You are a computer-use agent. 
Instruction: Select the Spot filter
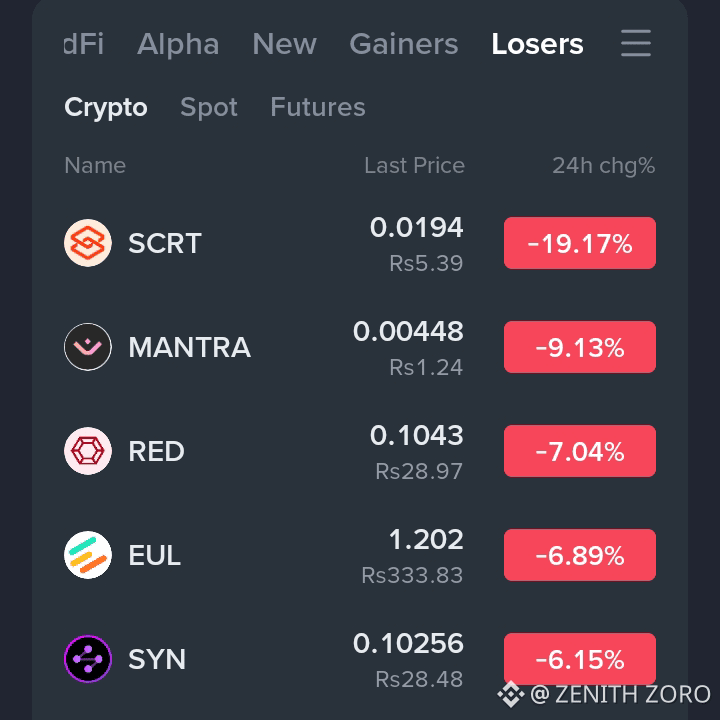coord(209,107)
